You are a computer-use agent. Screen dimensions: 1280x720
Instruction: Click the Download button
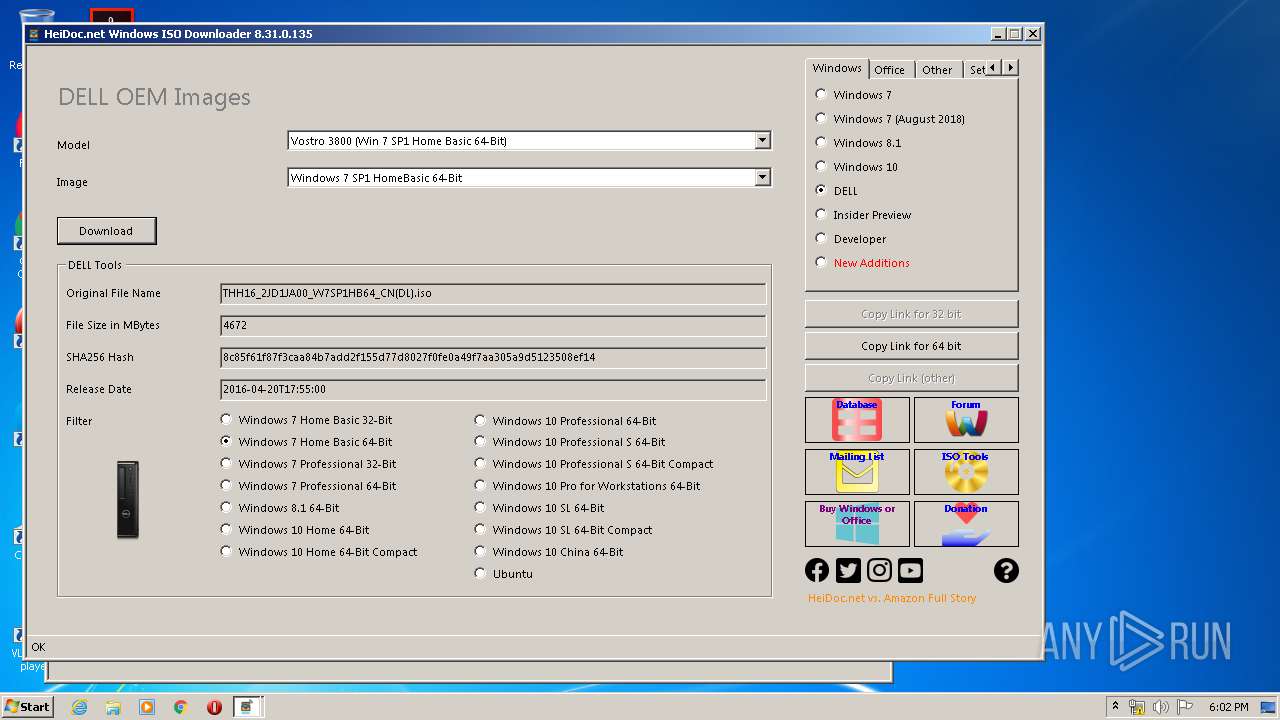[106, 231]
